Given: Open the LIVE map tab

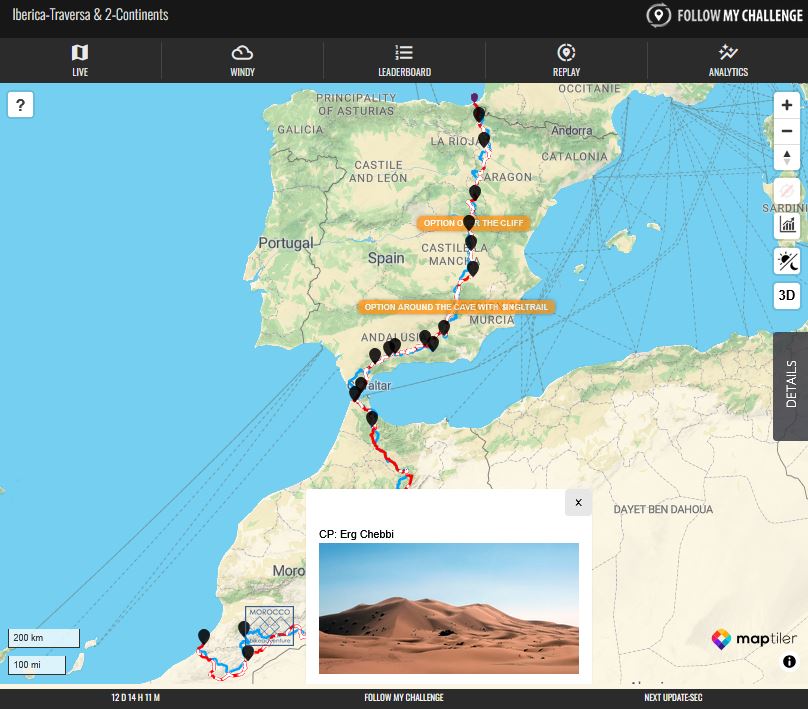Looking at the screenshot, I should coord(80,60).
